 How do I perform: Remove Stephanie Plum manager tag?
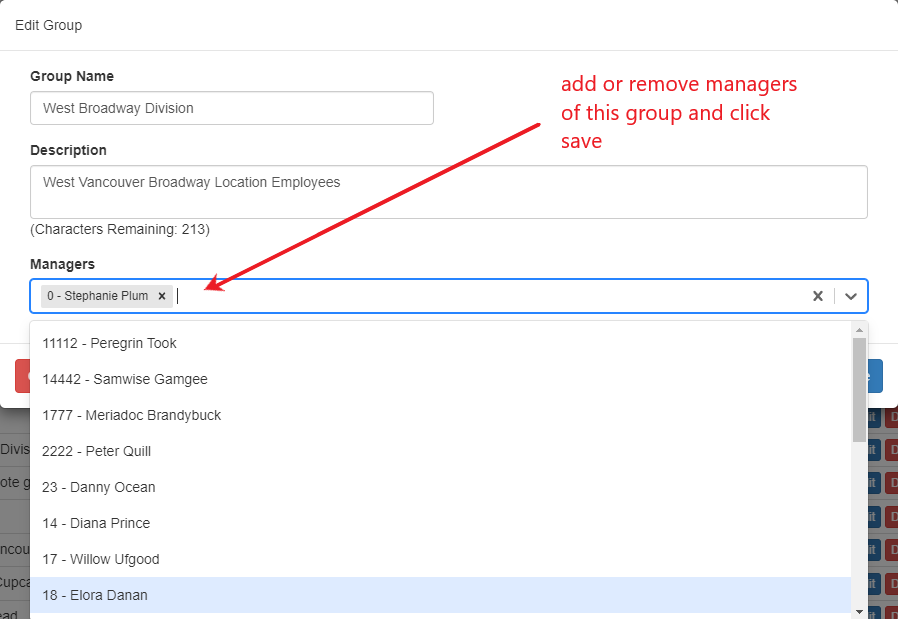161,296
